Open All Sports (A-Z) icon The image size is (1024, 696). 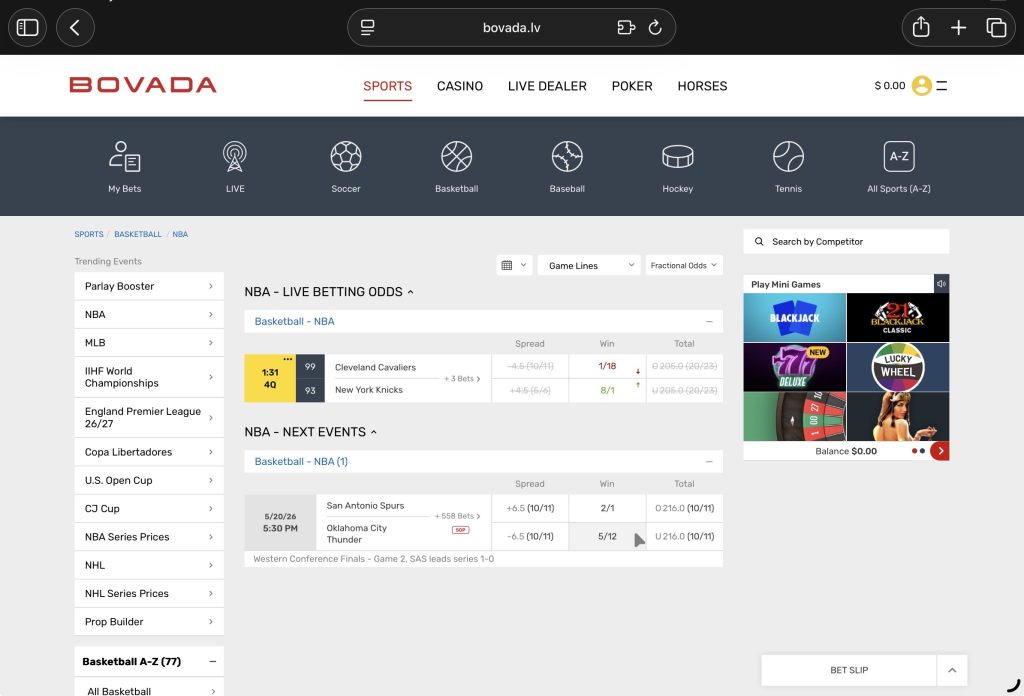point(899,167)
